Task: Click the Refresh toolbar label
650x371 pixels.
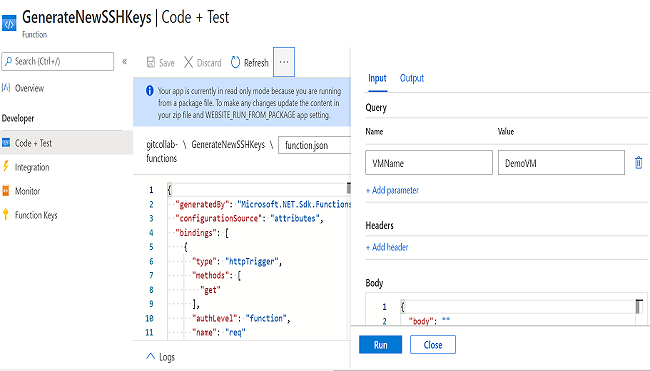Action: tap(256, 63)
